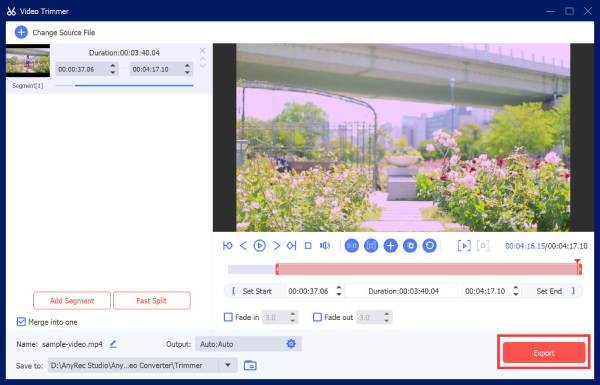Viewport: 600px width, 385px height.
Task: Open output settings with the gear icon
Action: pos(291,344)
